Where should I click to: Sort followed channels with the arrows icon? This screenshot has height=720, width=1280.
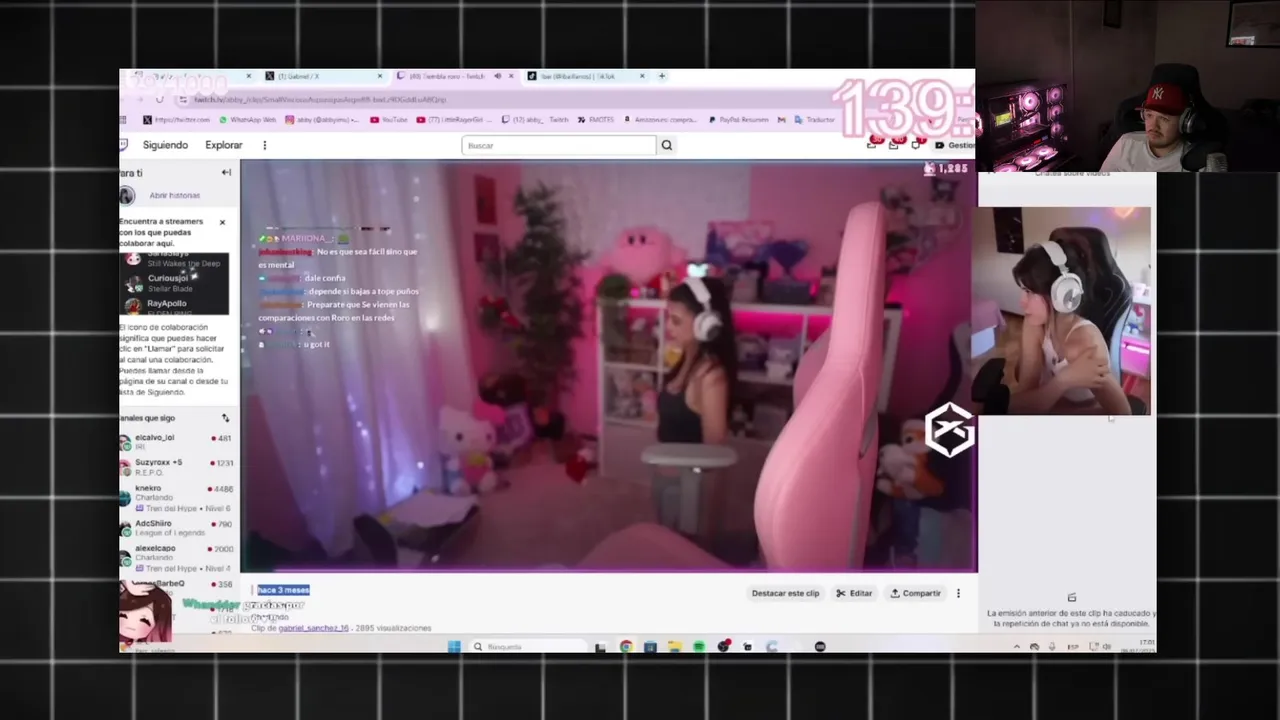[x=225, y=418]
